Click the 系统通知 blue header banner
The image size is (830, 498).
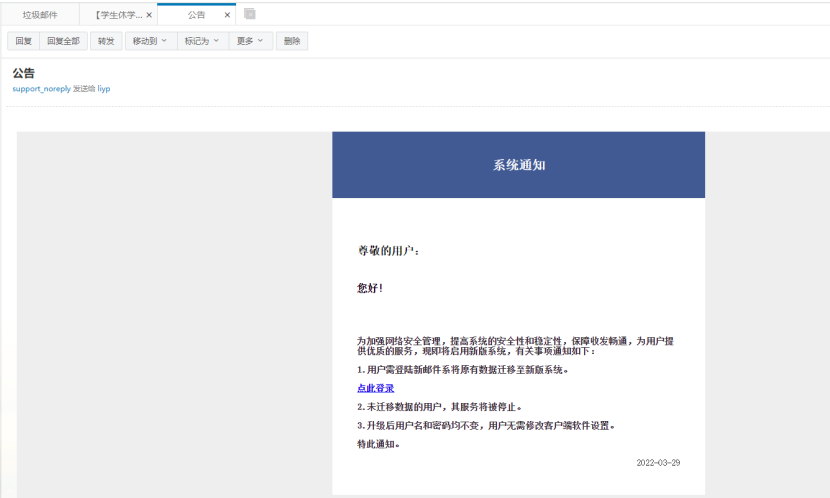tap(518, 165)
